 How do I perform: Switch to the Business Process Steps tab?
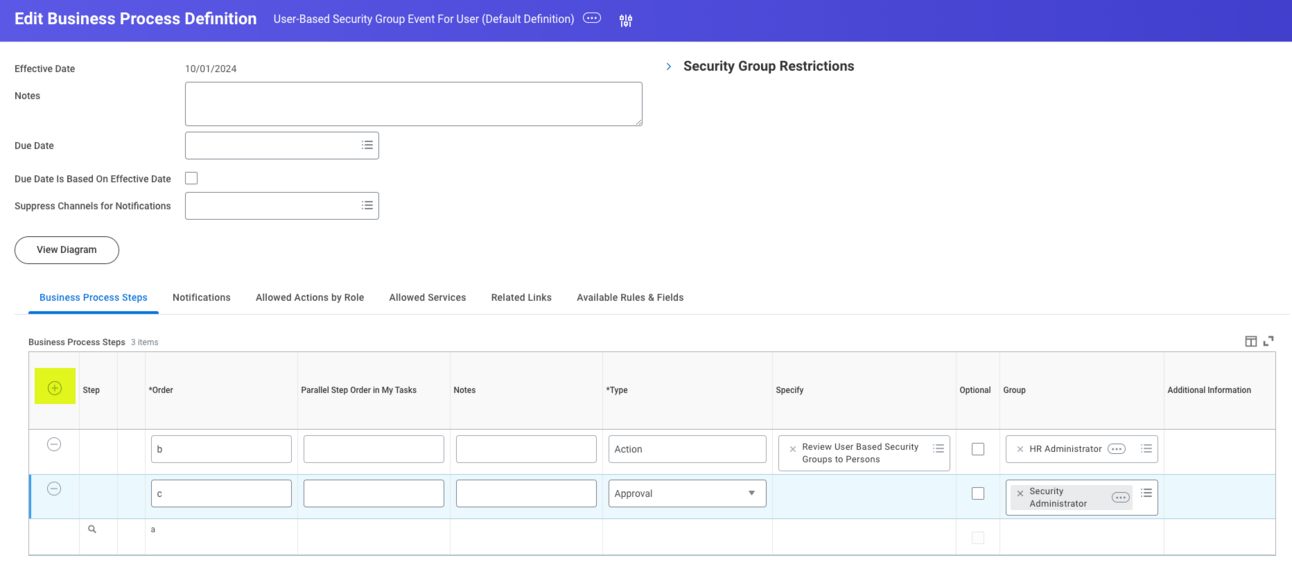[x=93, y=297]
